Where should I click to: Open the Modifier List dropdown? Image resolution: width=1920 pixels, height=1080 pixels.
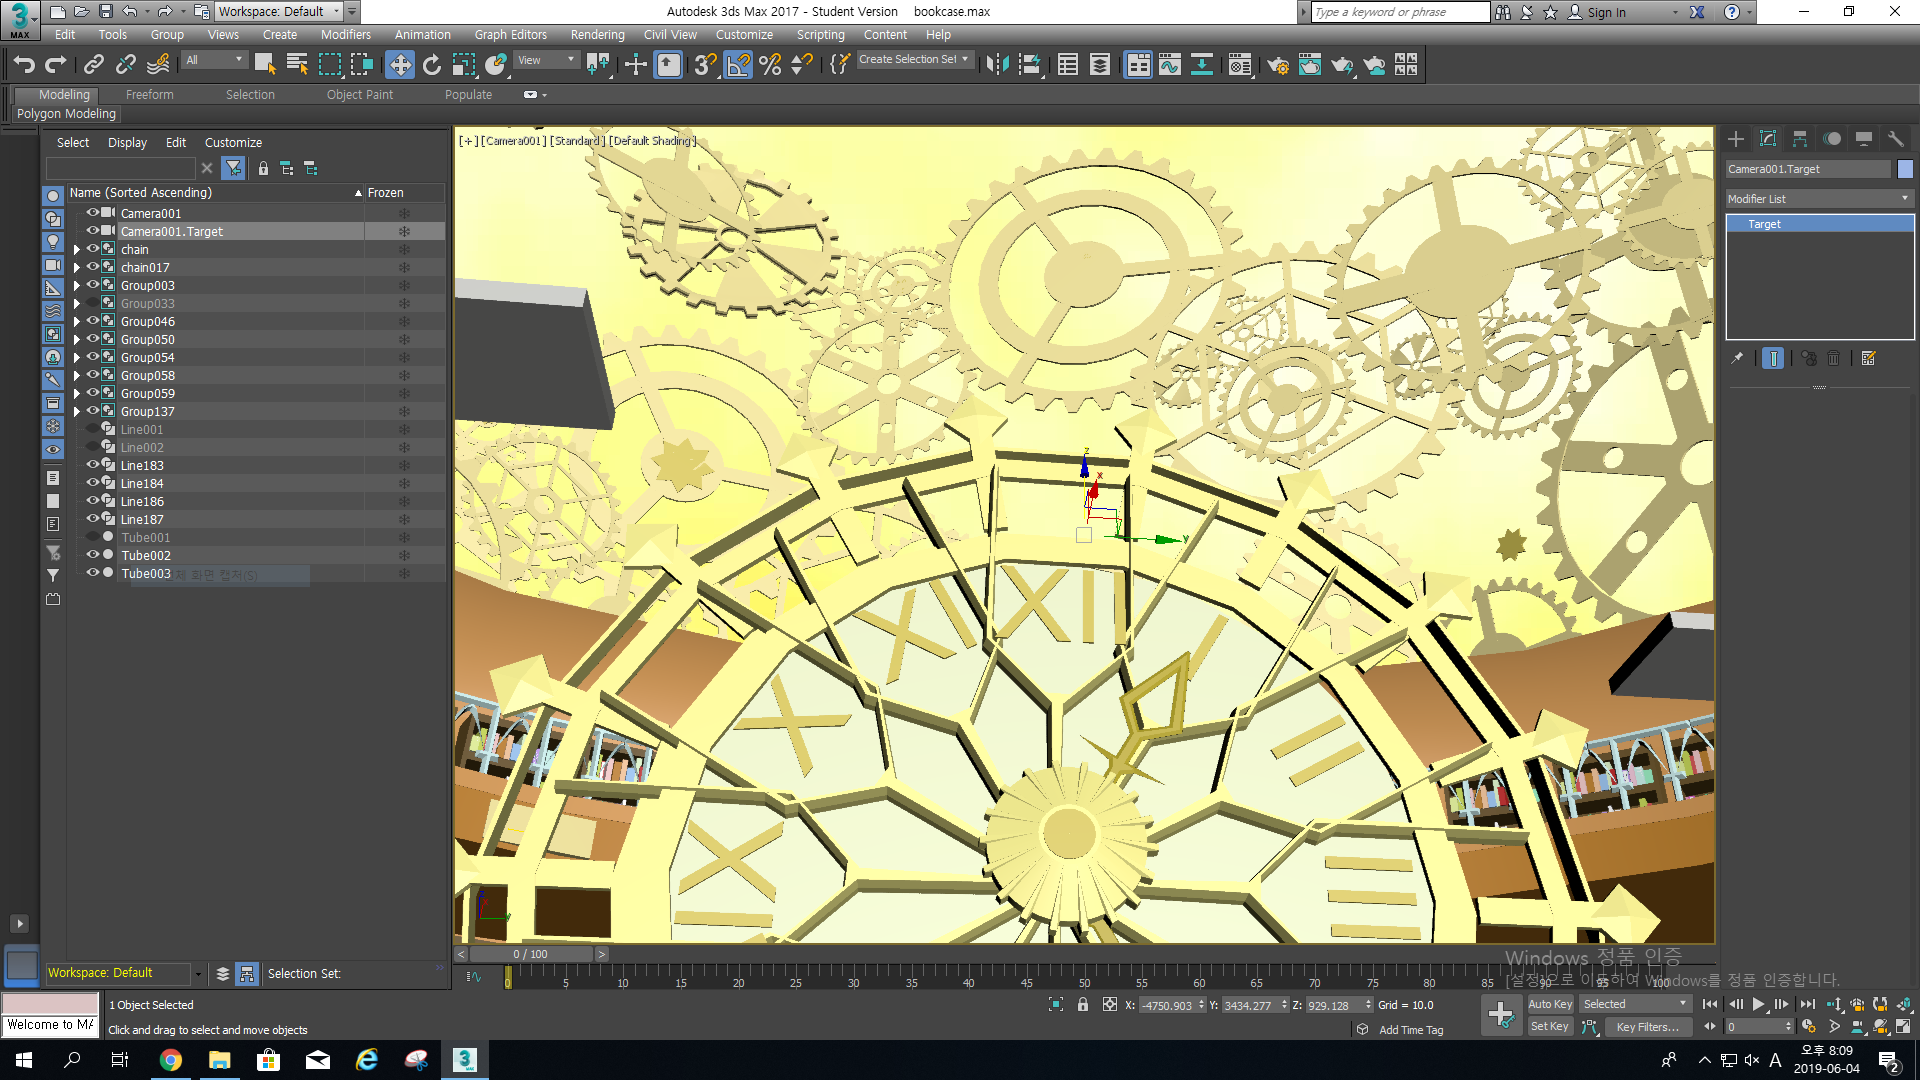coord(1818,199)
